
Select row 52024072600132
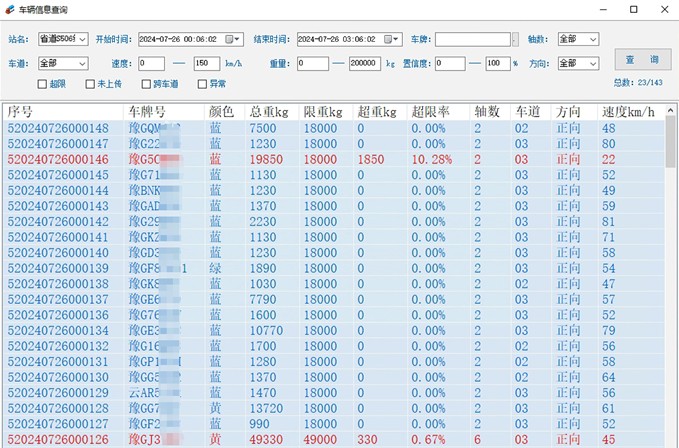pyautogui.click(x=333, y=346)
